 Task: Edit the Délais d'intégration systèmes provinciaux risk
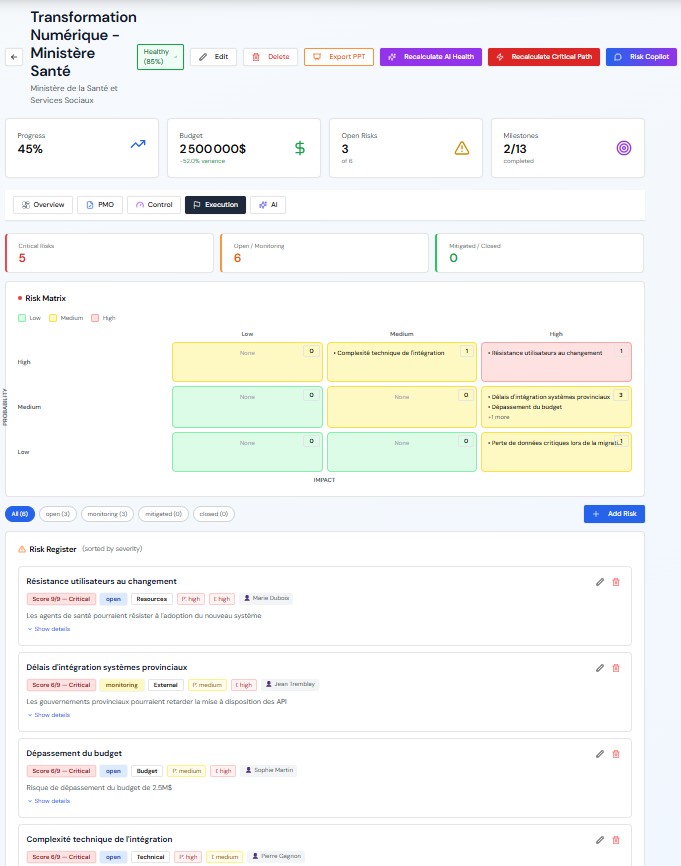[x=600, y=668]
